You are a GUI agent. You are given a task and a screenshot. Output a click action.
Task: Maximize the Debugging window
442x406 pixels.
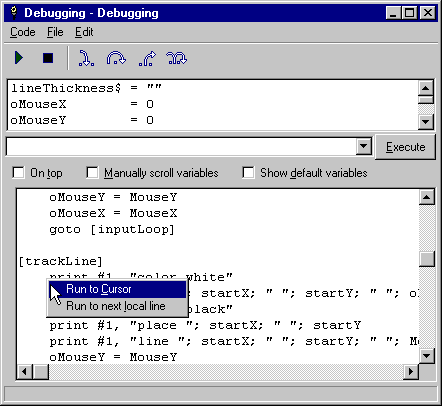pos(409,13)
